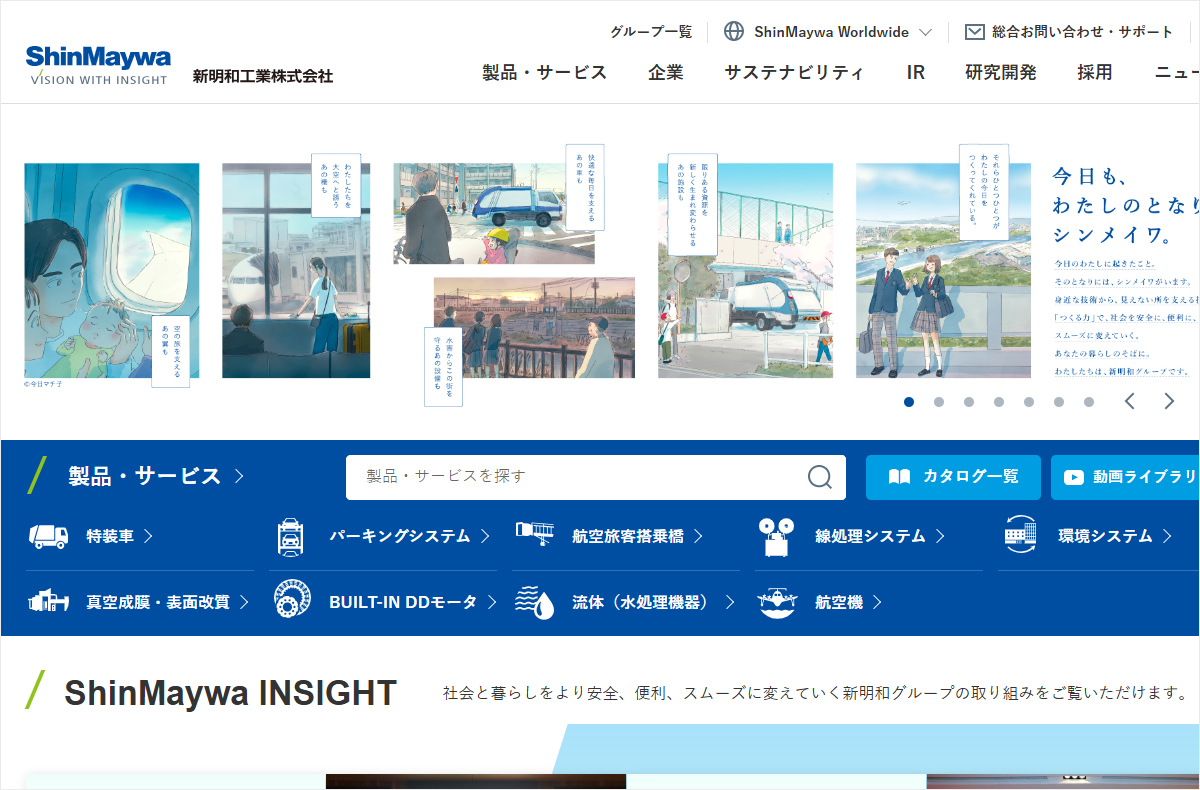The height and width of the screenshot is (790, 1200).
Task: Select the third carousel dot
Action: [969, 402]
